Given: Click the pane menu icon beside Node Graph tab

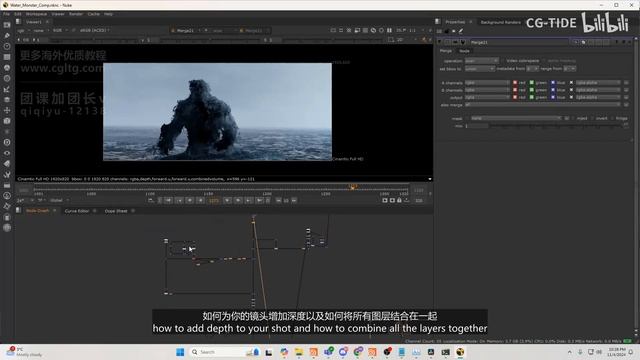Looking at the screenshot, I should [18, 211].
